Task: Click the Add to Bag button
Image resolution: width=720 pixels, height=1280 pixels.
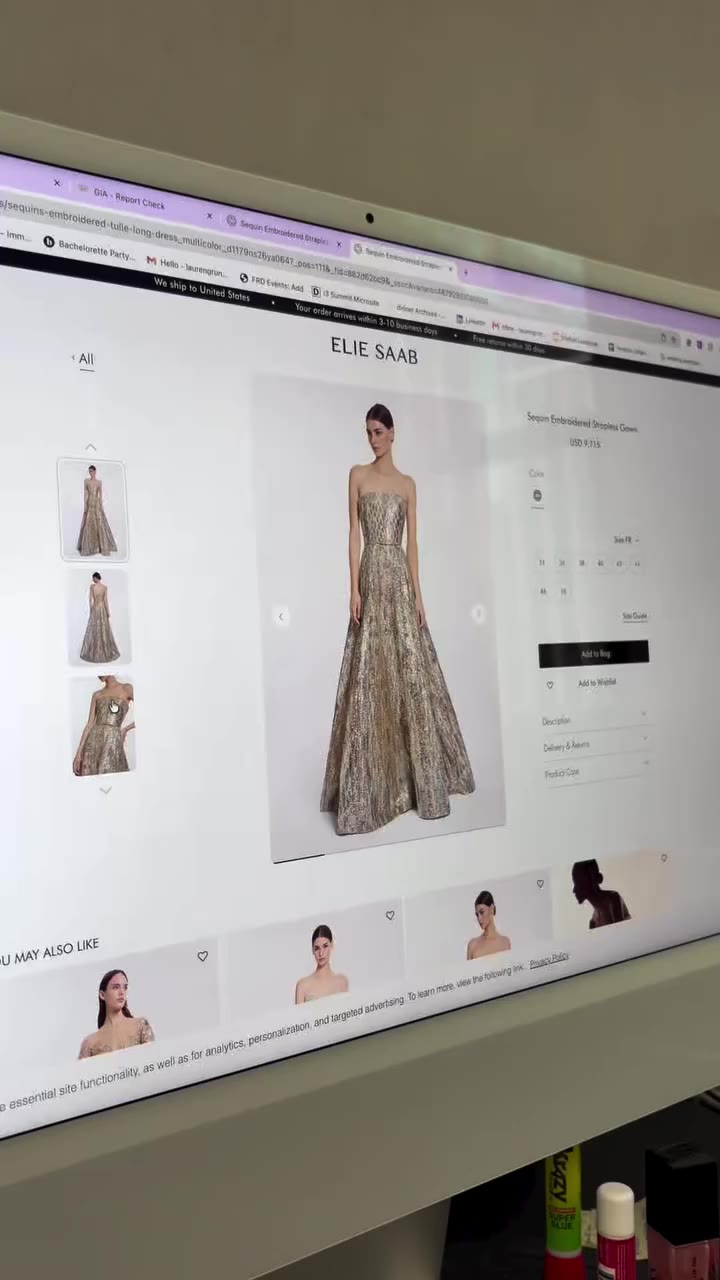Action: click(594, 654)
